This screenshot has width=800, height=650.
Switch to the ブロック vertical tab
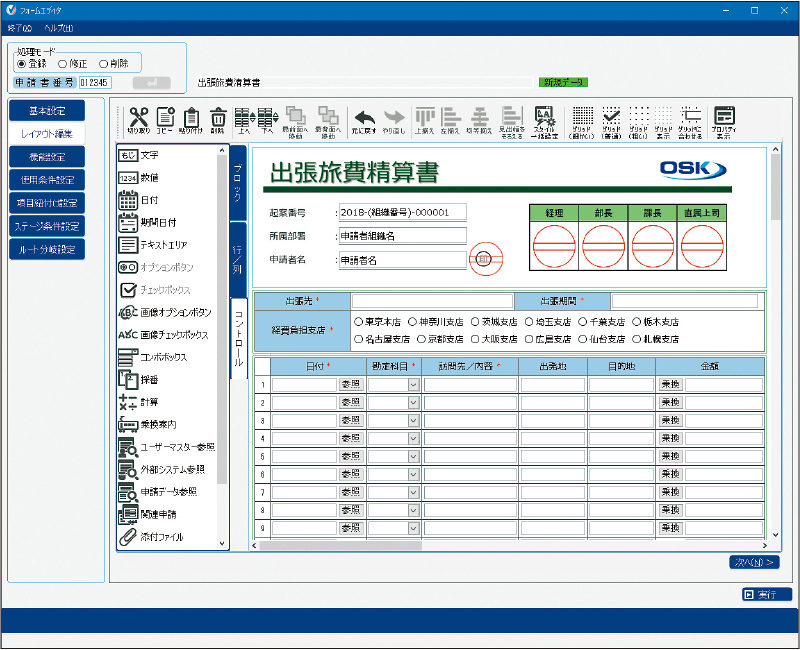click(238, 183)
